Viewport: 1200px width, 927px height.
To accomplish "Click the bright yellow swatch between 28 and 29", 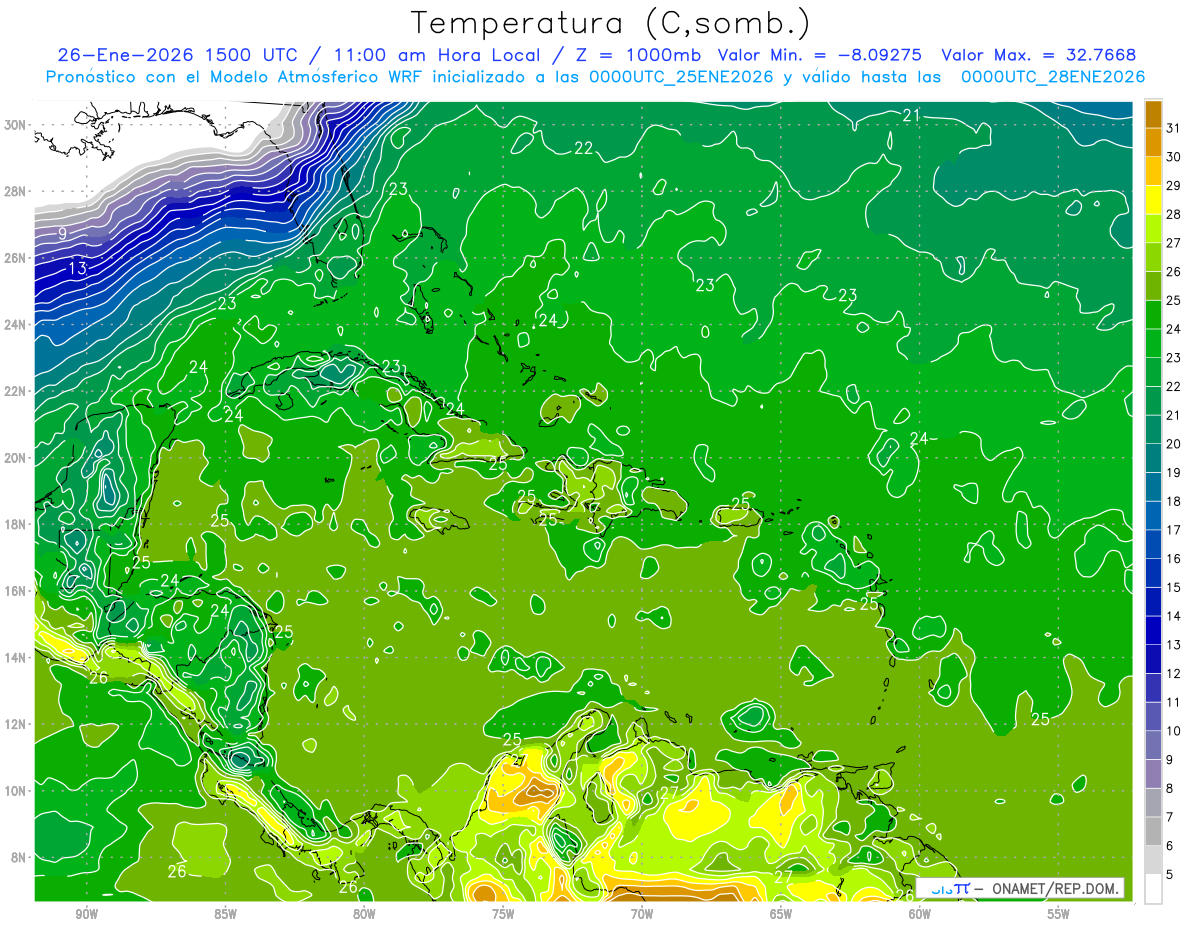I will (1153, 201).
